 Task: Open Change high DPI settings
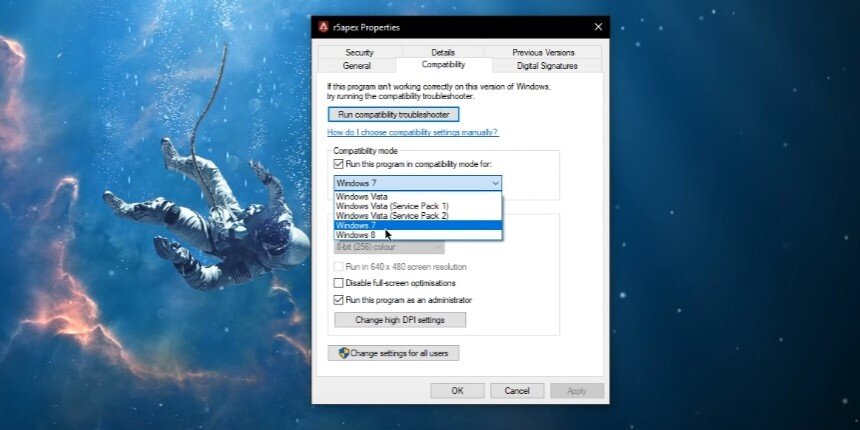pos(400,320)
